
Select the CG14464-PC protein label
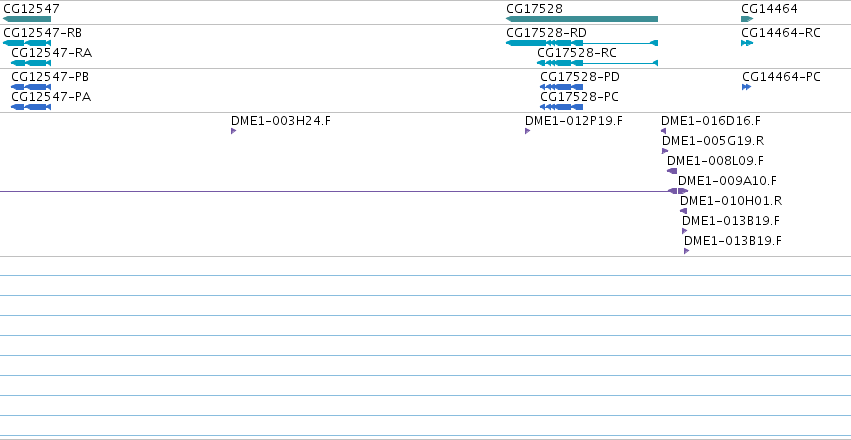[x=782, y=77]
